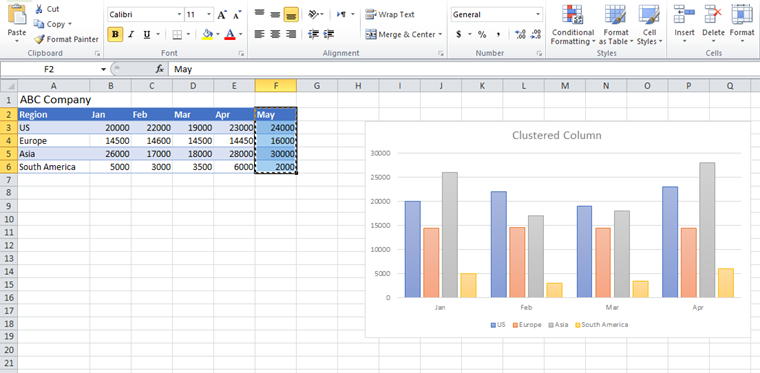Center text horizontally
The height and width of the screenshot is (373, 760).
(275, 34)
